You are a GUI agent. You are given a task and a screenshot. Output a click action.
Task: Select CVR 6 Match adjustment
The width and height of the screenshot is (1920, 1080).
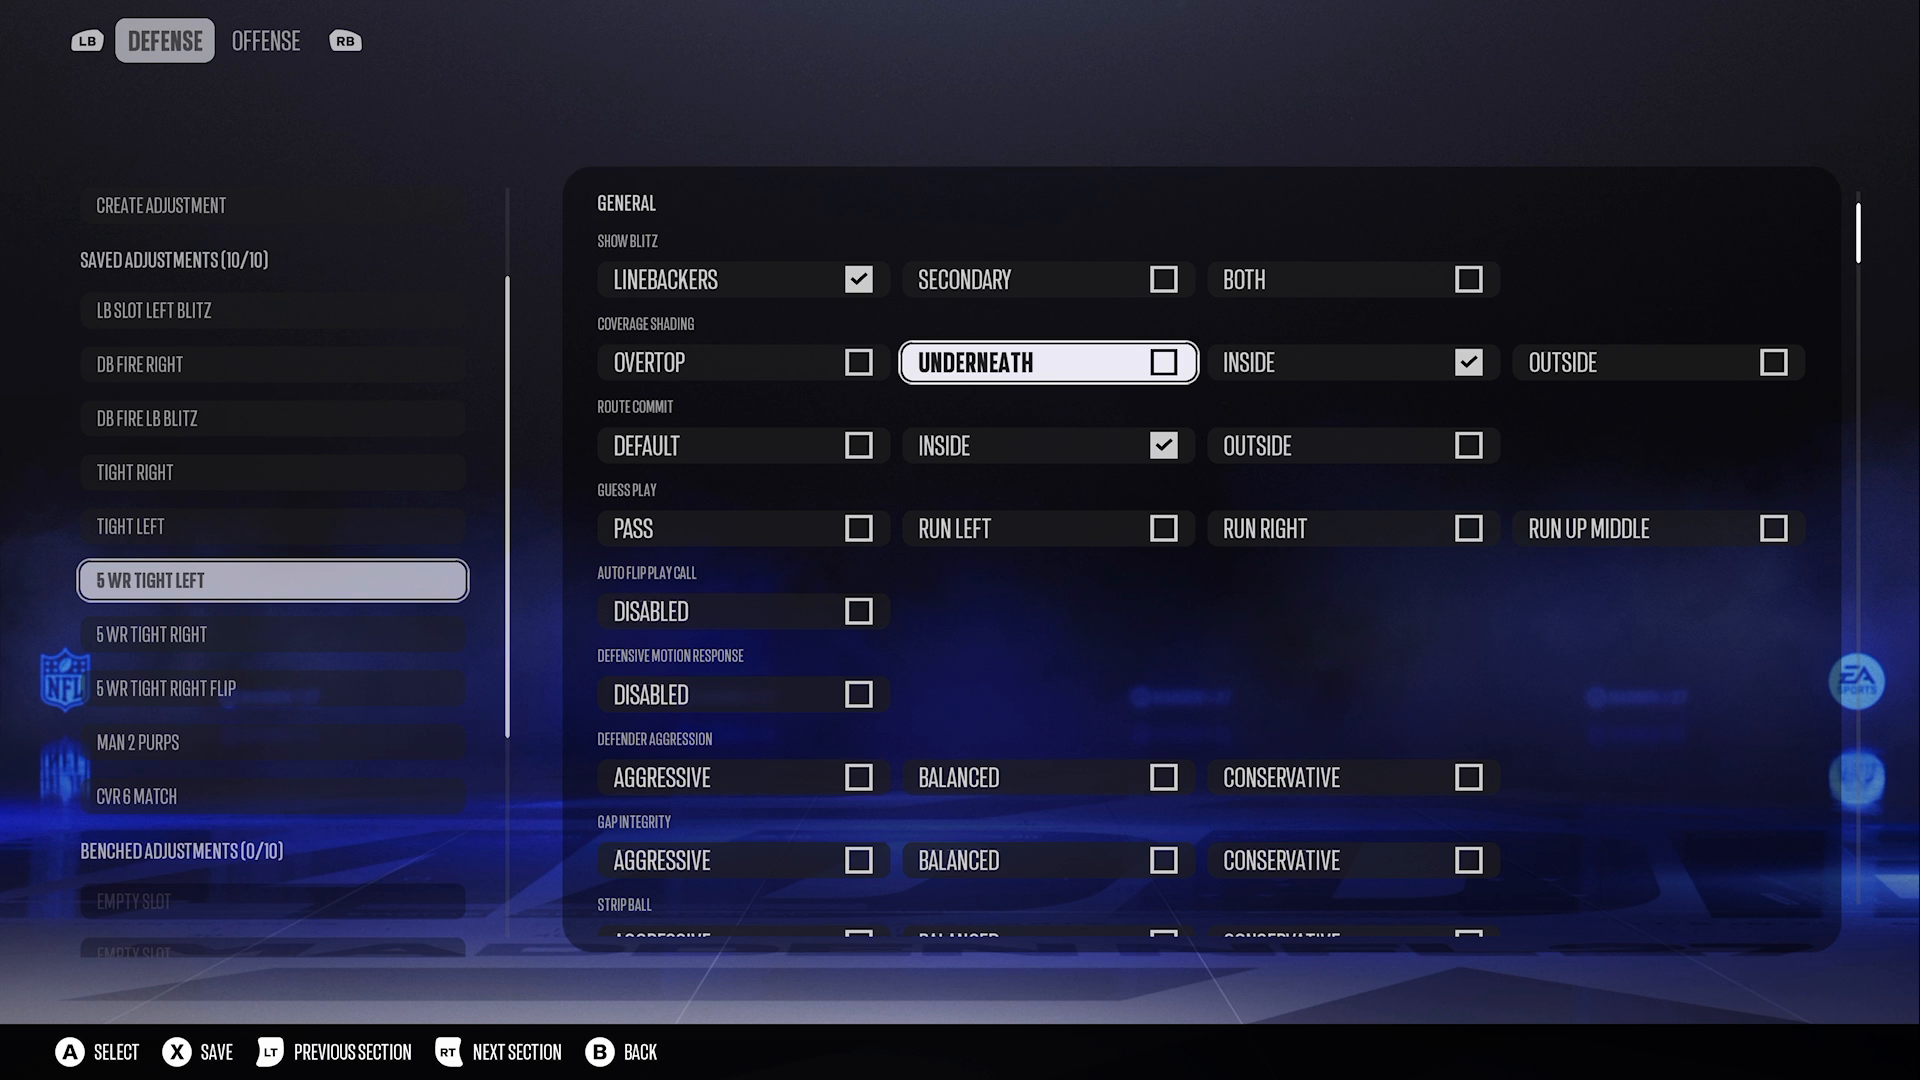(272, 797)
